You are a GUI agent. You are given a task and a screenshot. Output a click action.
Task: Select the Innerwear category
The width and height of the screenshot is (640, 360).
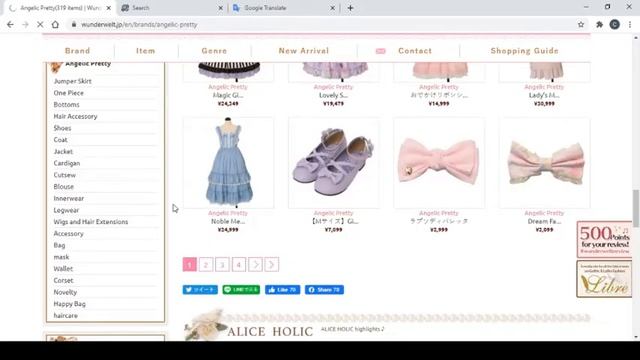tap(69, 198)
